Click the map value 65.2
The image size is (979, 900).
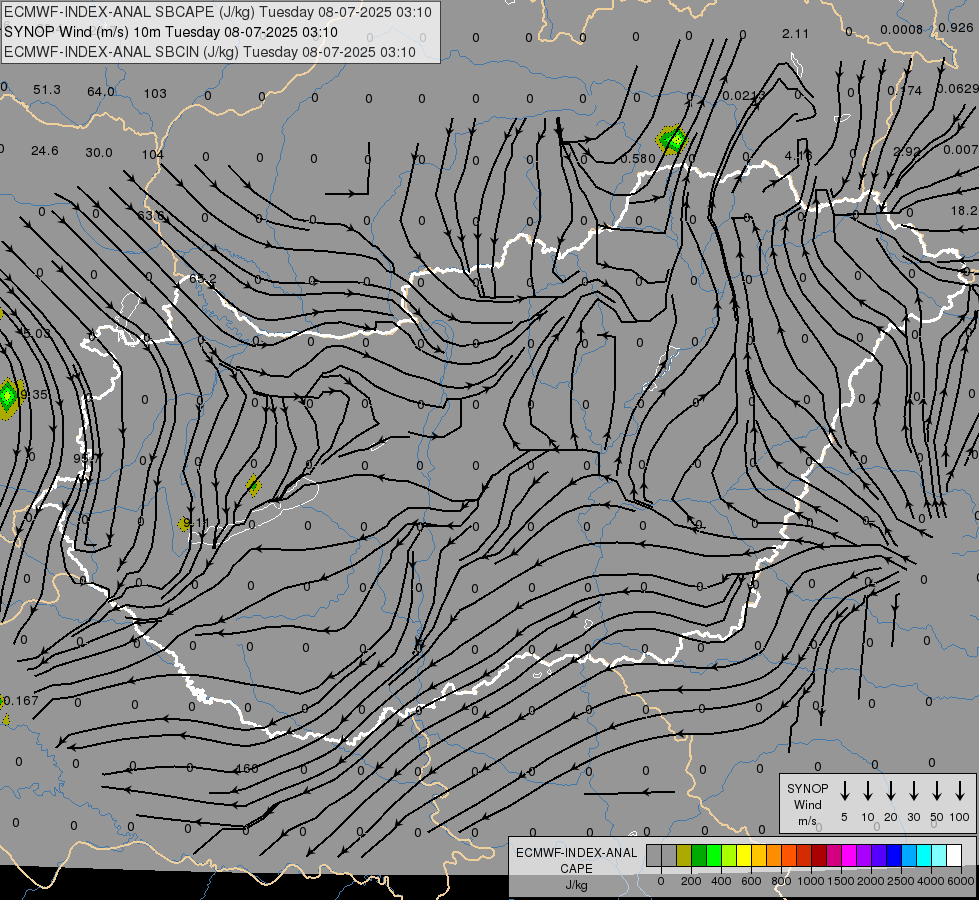203,279
